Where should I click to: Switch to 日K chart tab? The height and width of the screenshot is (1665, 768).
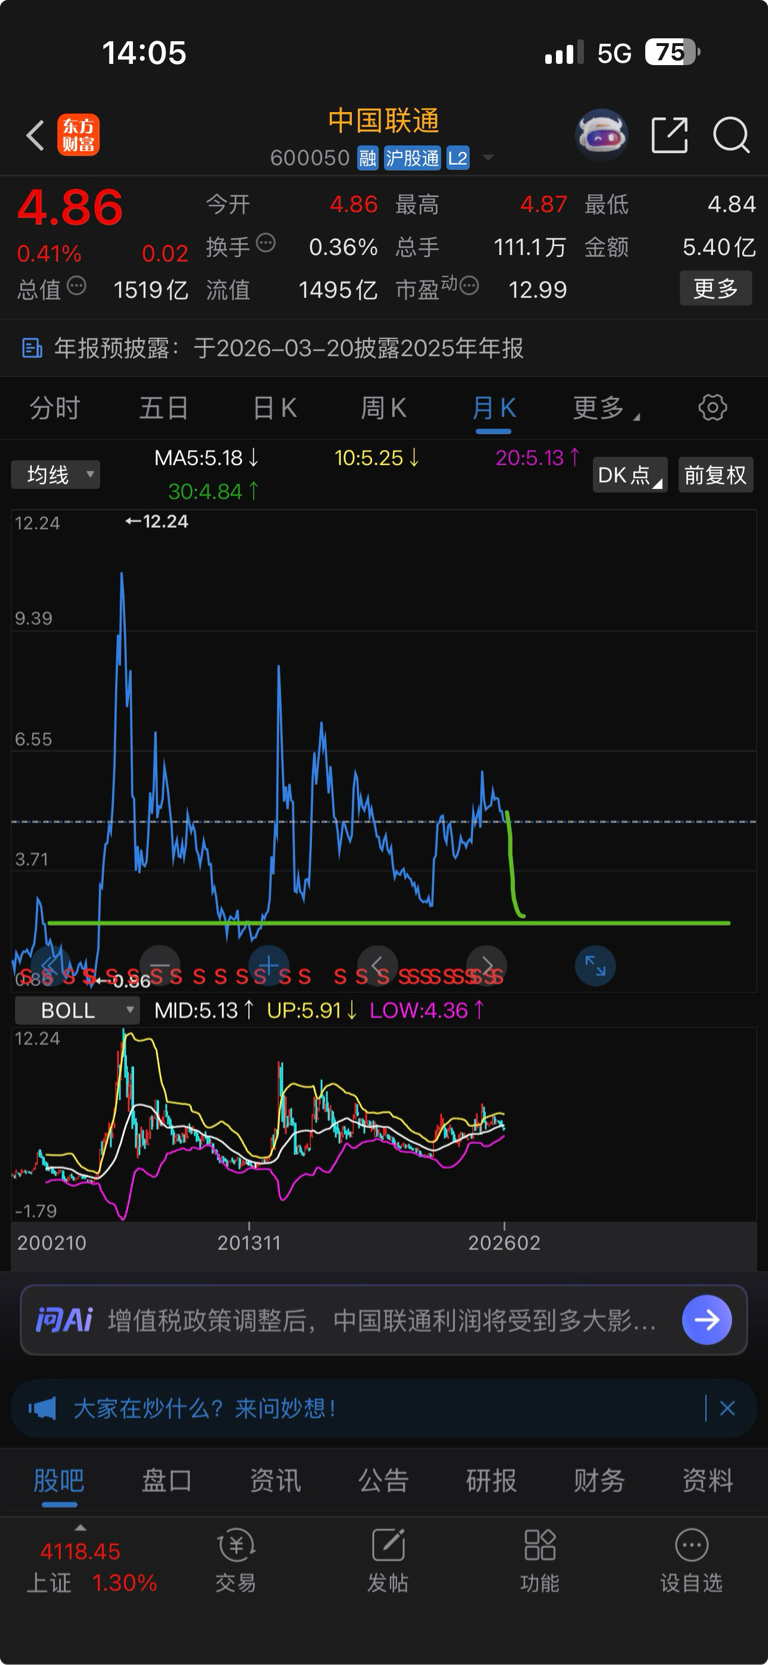274,407
